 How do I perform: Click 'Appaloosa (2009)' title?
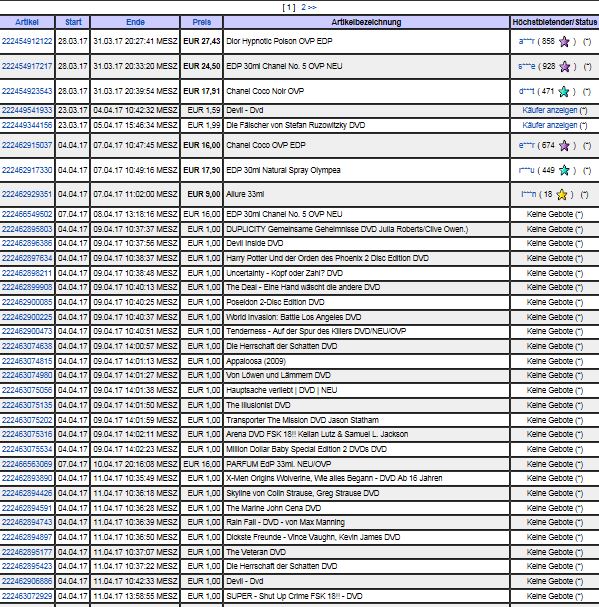coord(256,361)
